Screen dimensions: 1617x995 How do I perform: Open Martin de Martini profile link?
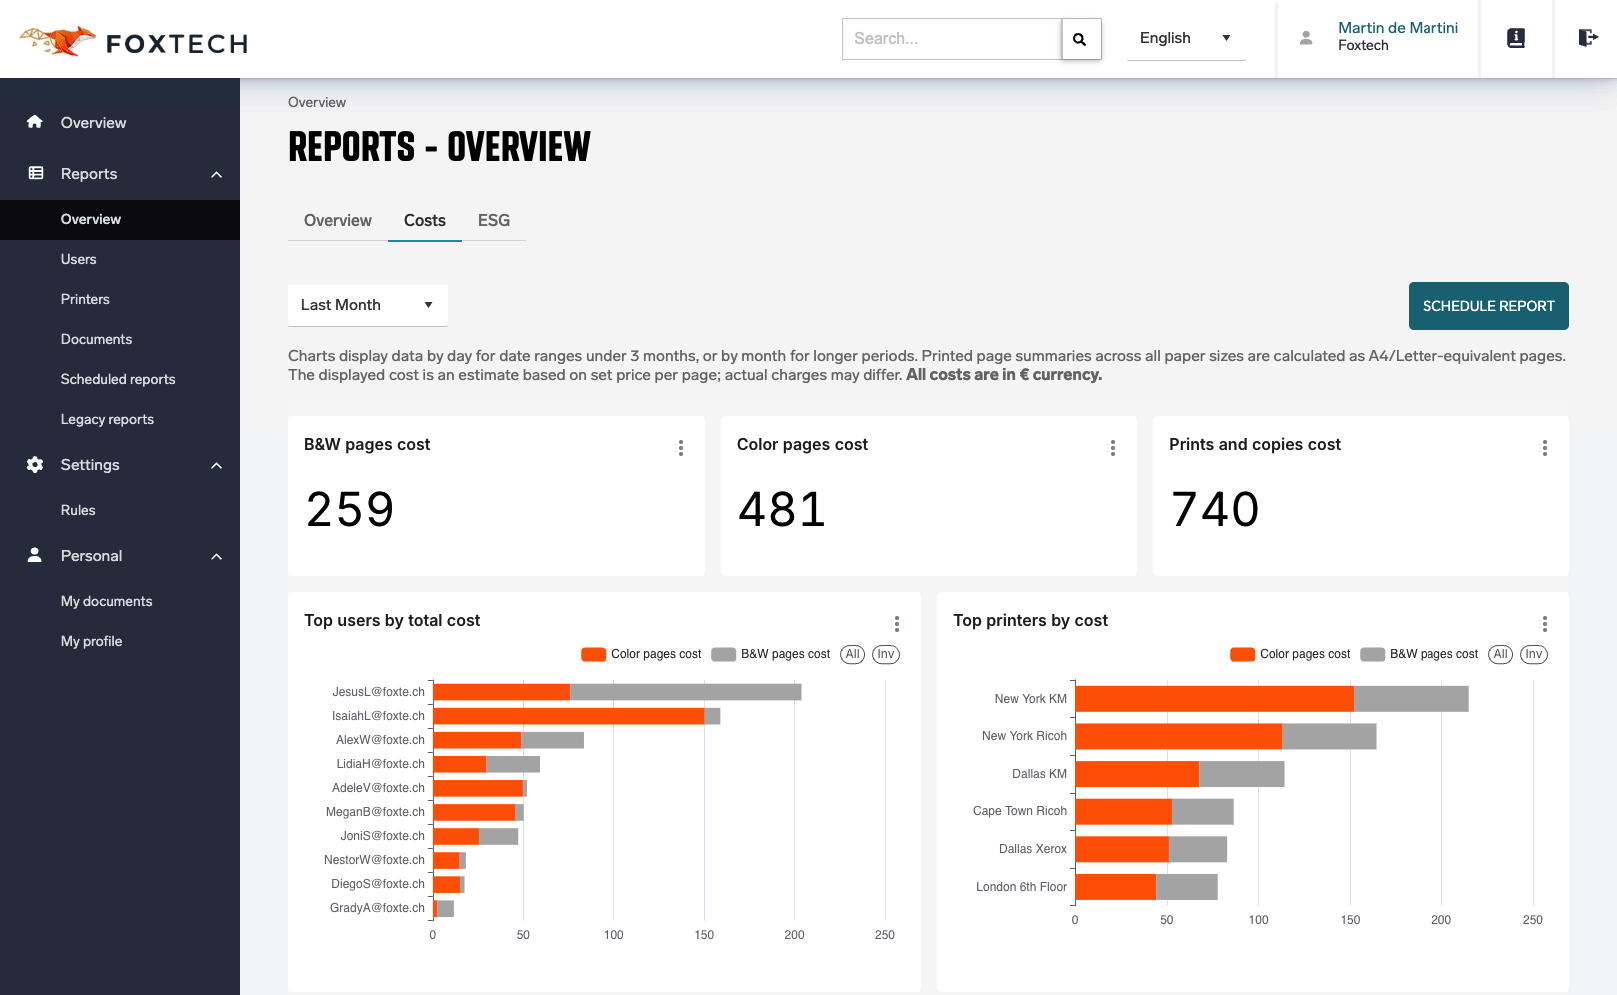(x=1397, y=28)
